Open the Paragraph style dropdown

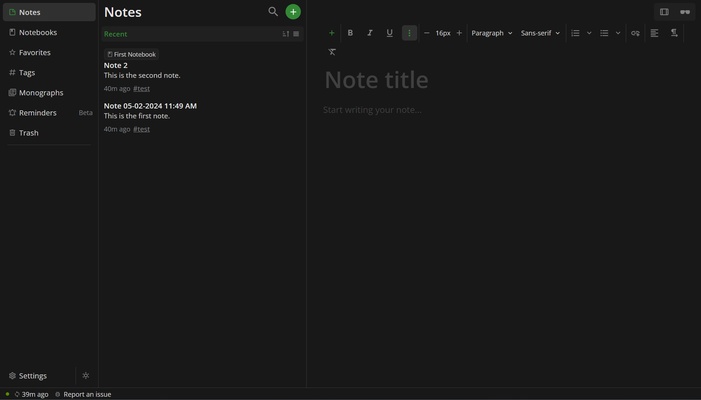point(492,33)
